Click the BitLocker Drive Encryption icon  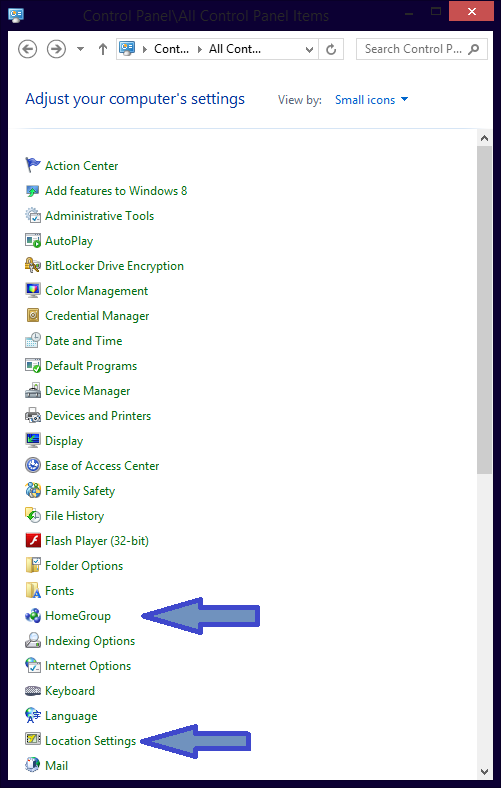[33, 265]
